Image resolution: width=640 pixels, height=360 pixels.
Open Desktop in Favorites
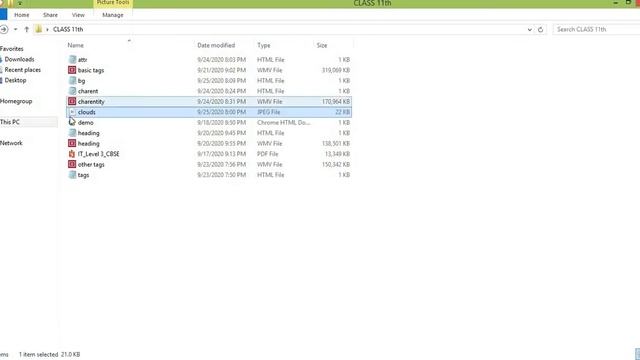coord(15,80)
